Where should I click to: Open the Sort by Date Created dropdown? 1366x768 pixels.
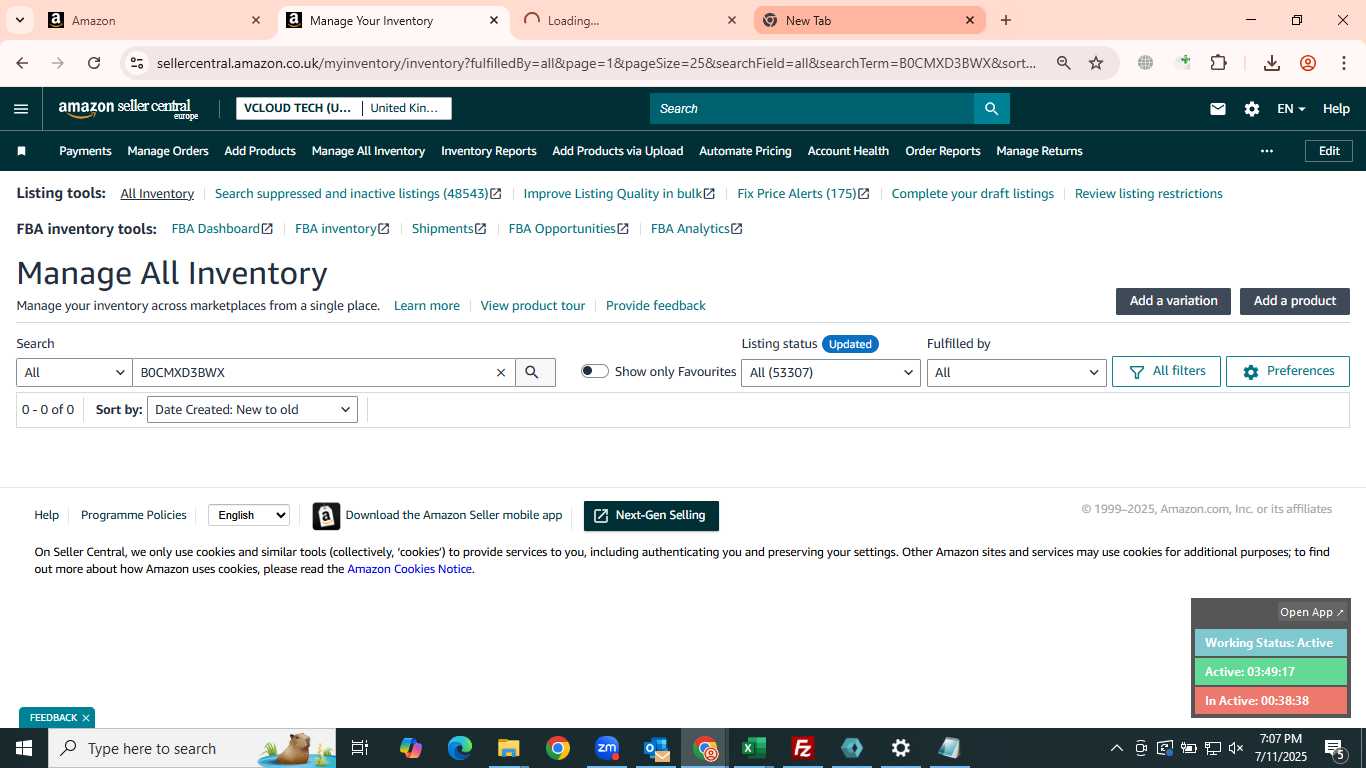click(x=252, y=409)
